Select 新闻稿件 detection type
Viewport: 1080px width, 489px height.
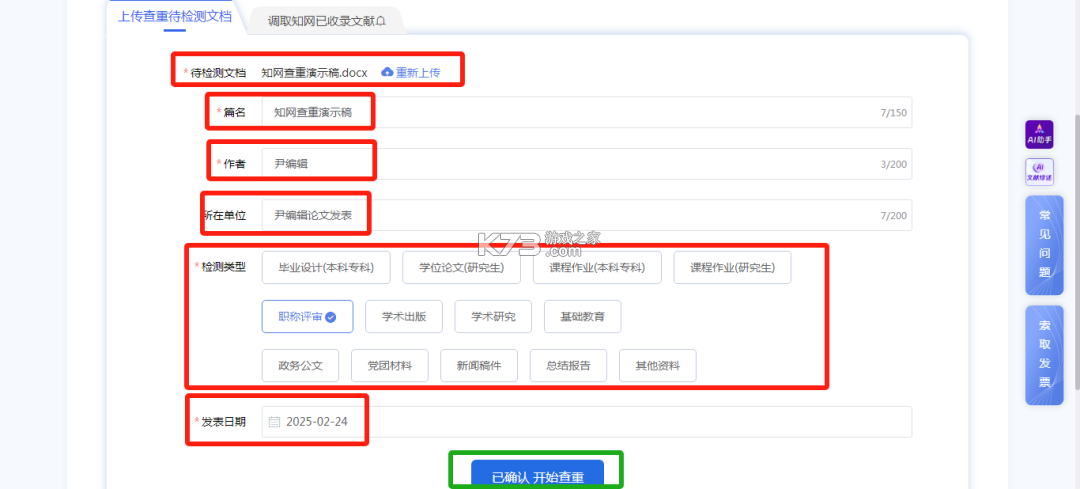[x=479, y=366]
